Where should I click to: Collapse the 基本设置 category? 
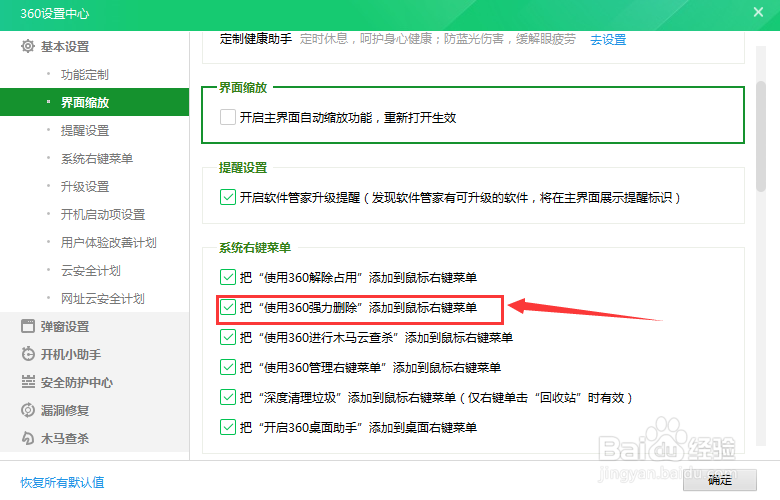coord(65,47)
